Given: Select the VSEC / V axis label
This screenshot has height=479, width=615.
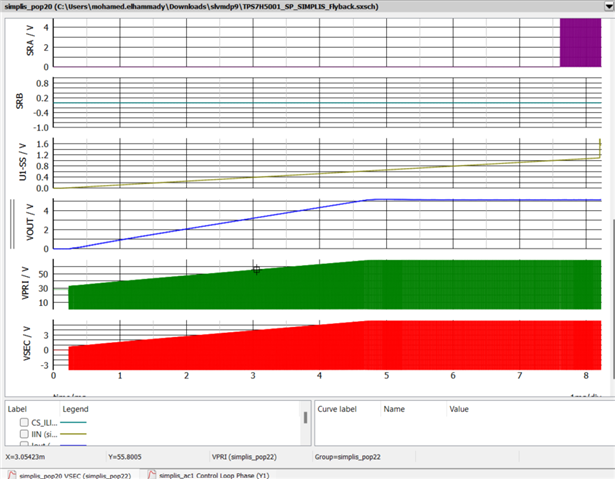Looking at the screenshot, I should (x=27, y=344).
